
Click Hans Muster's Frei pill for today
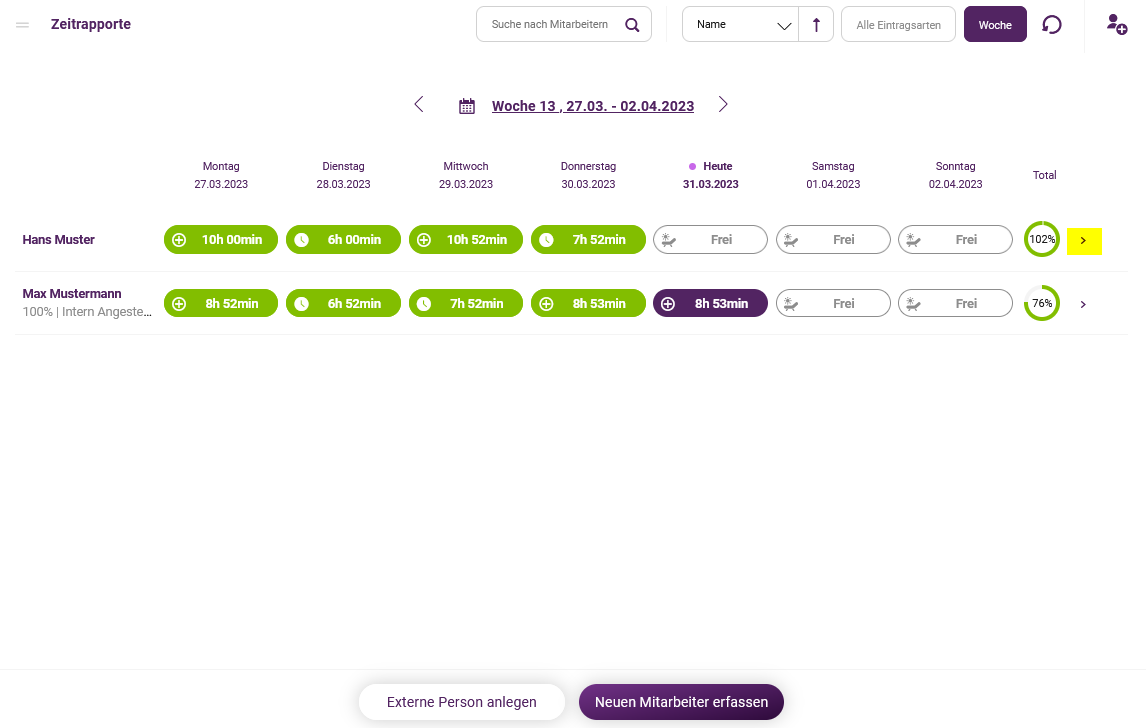(710, 240)
